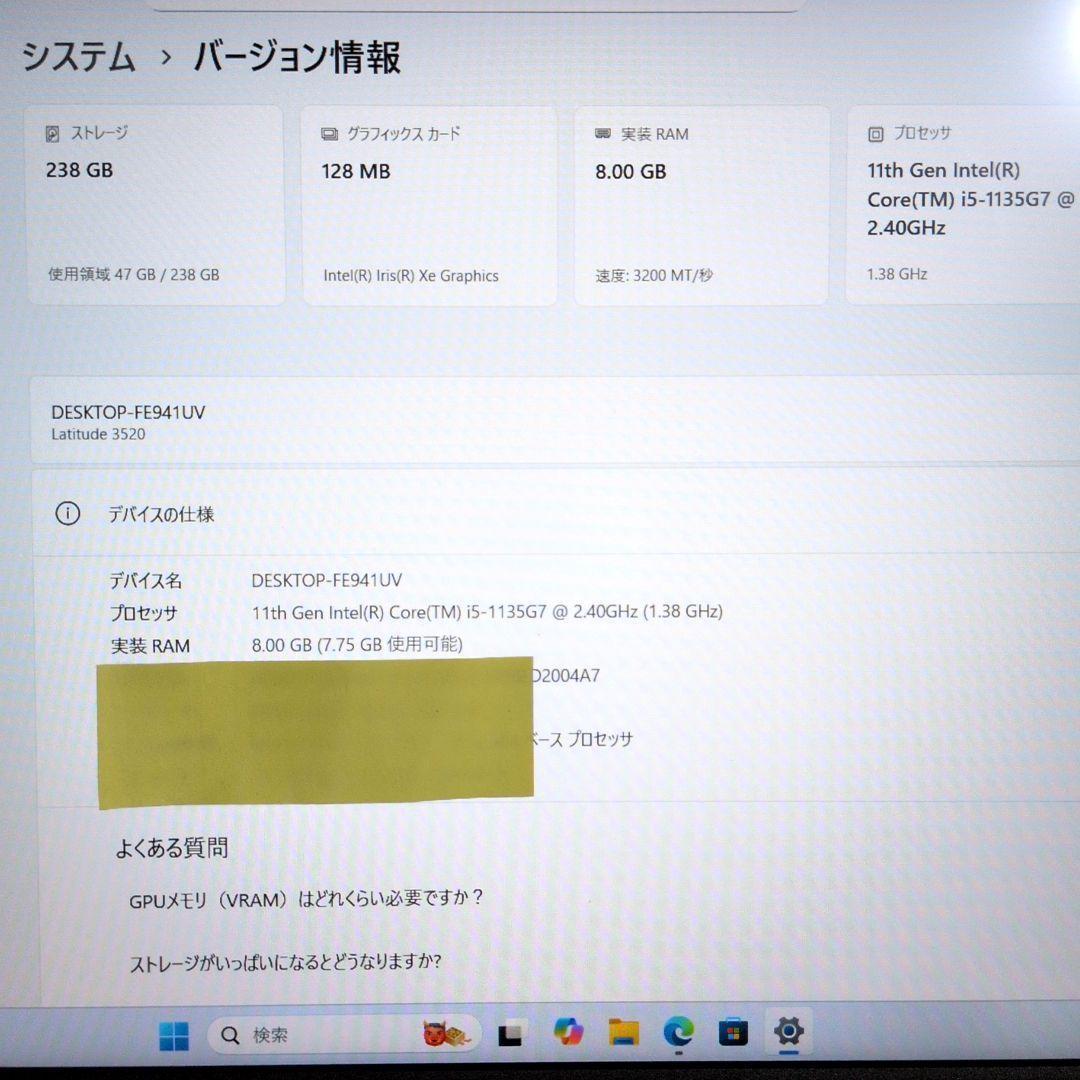Open Task View from the taskbar
Viewport: 1080px width, 1080px height.
pos(512,1032)
